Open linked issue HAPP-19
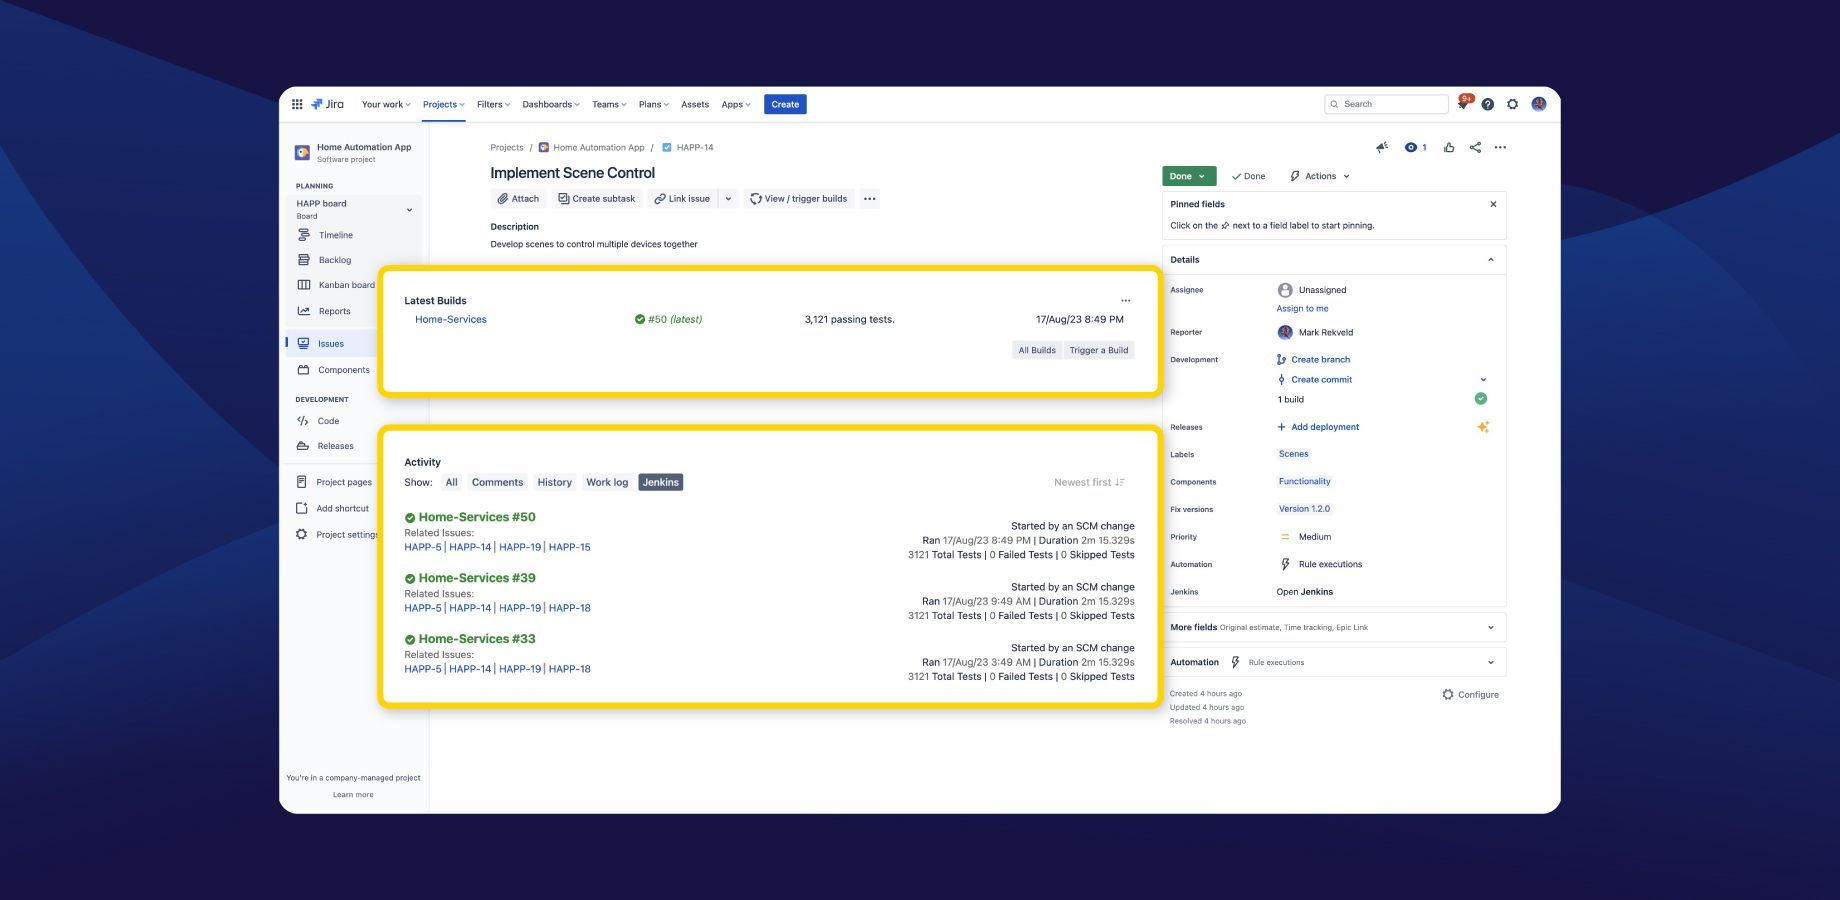1840x900 pixels. [x=520, y=547]
